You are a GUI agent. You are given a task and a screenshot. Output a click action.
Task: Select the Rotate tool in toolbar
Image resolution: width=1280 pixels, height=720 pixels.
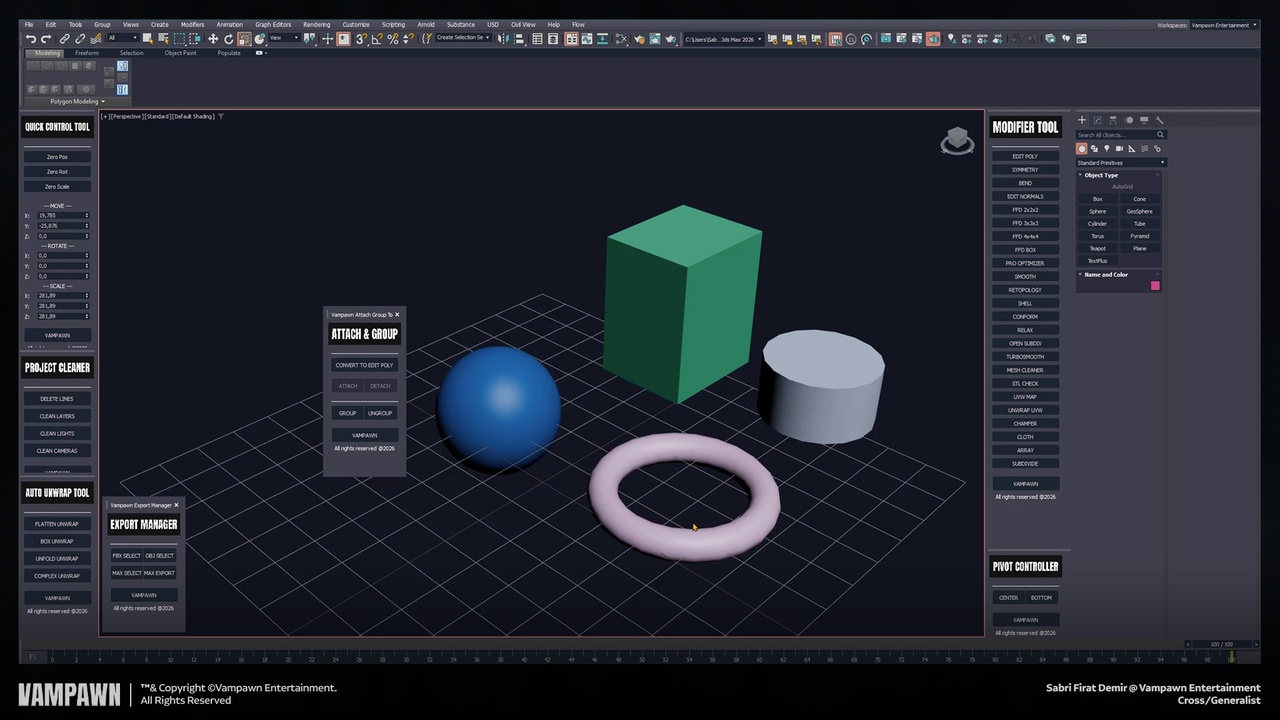(228, 38)
